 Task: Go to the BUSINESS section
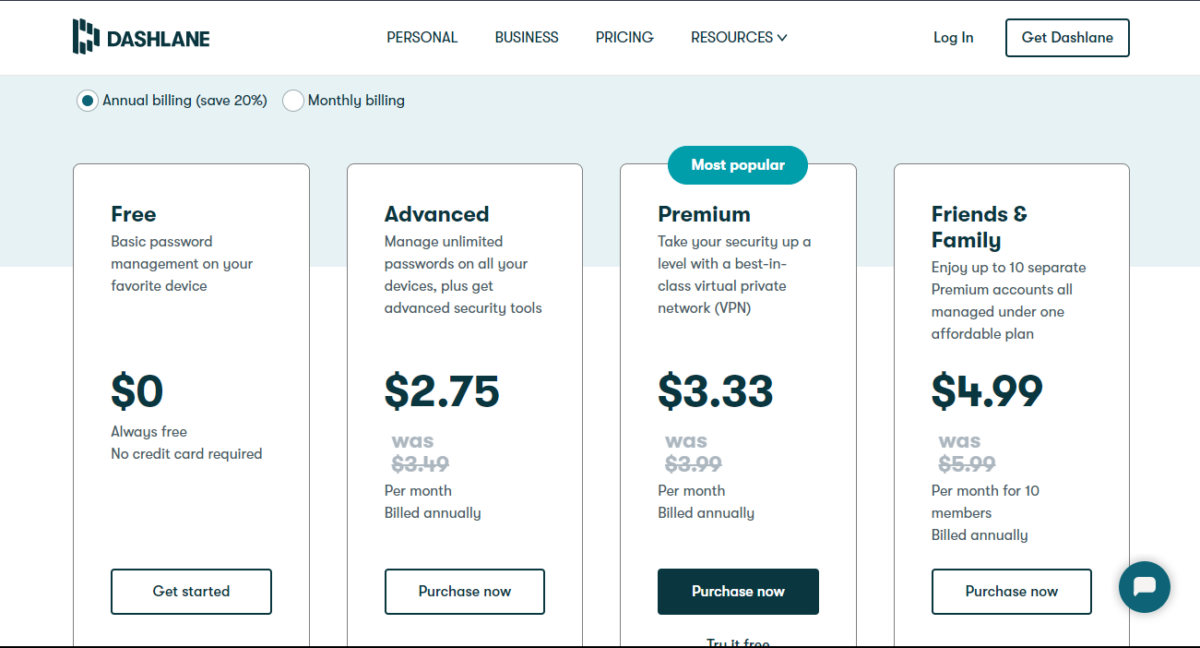(526, 37)
